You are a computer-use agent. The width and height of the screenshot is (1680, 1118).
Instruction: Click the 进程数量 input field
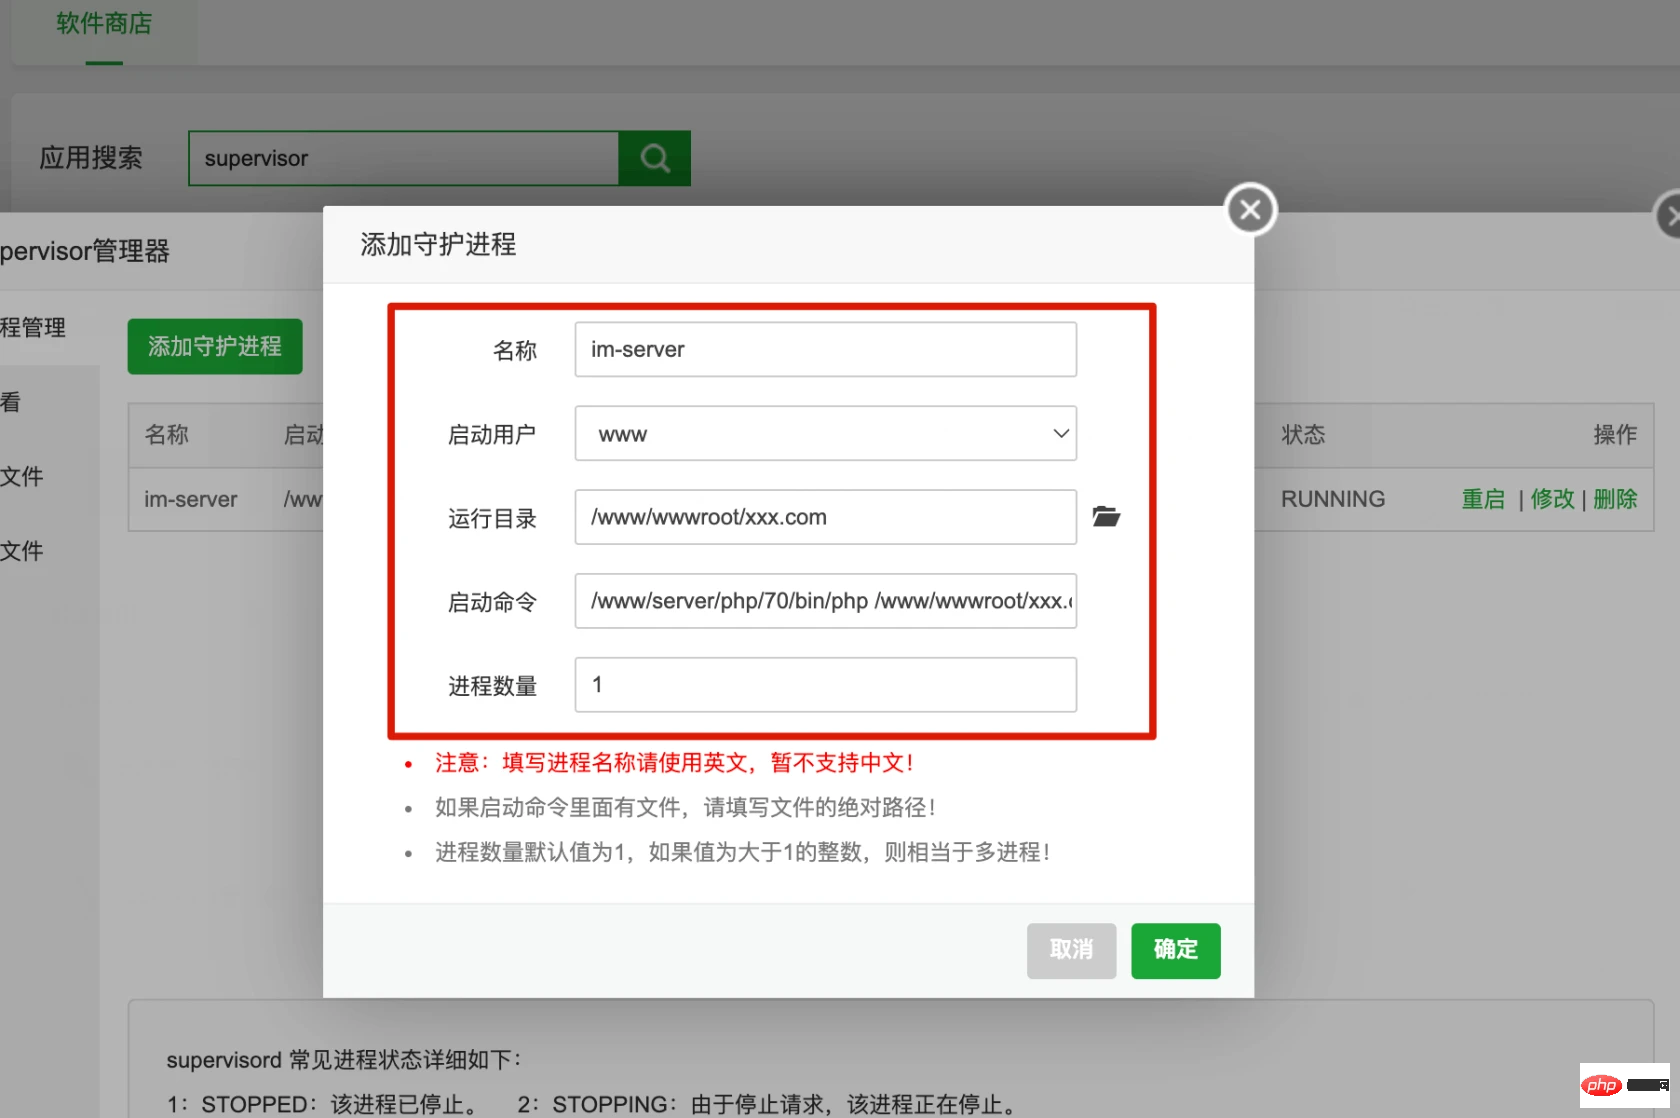pos(825,685)
